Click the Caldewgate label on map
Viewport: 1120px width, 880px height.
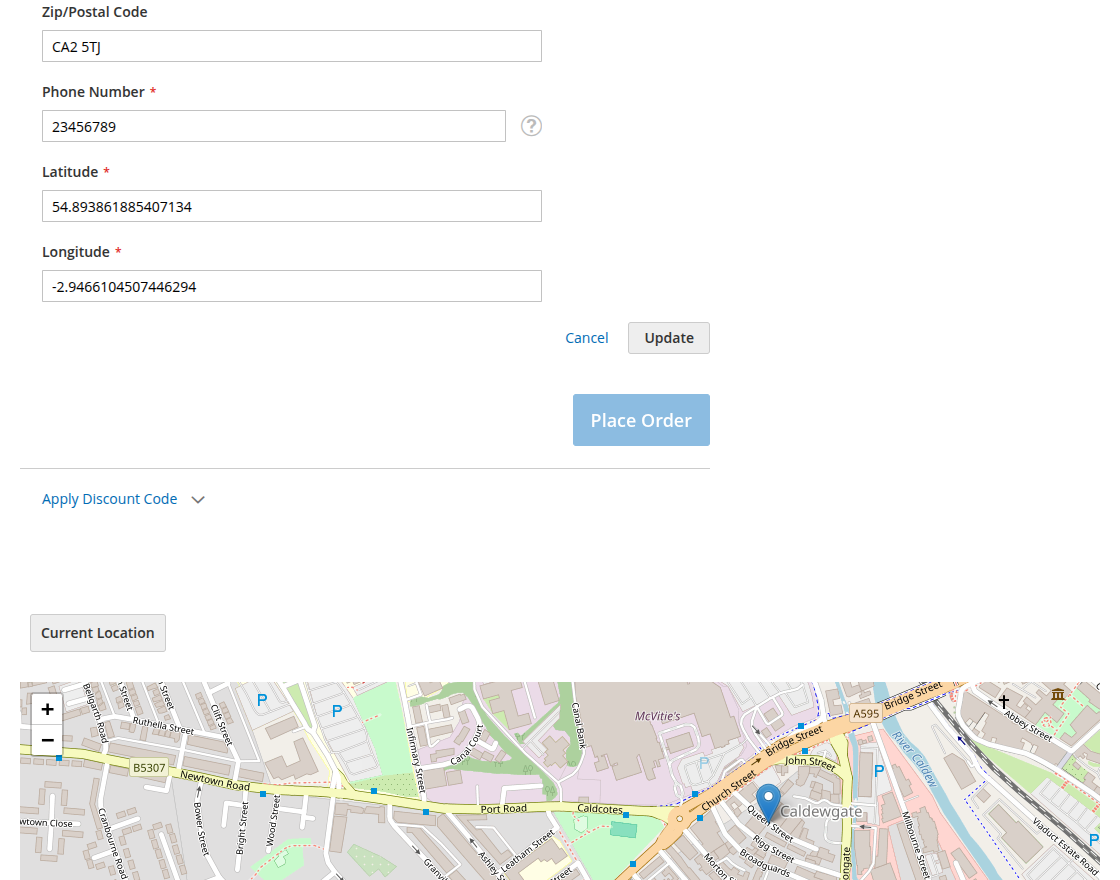tap(821, 811)
